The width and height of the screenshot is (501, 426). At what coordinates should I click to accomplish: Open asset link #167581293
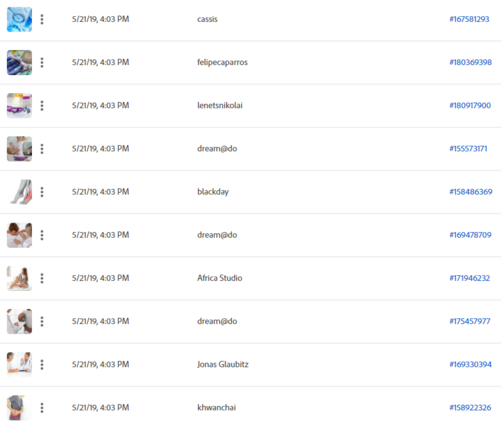coord(469,19)
